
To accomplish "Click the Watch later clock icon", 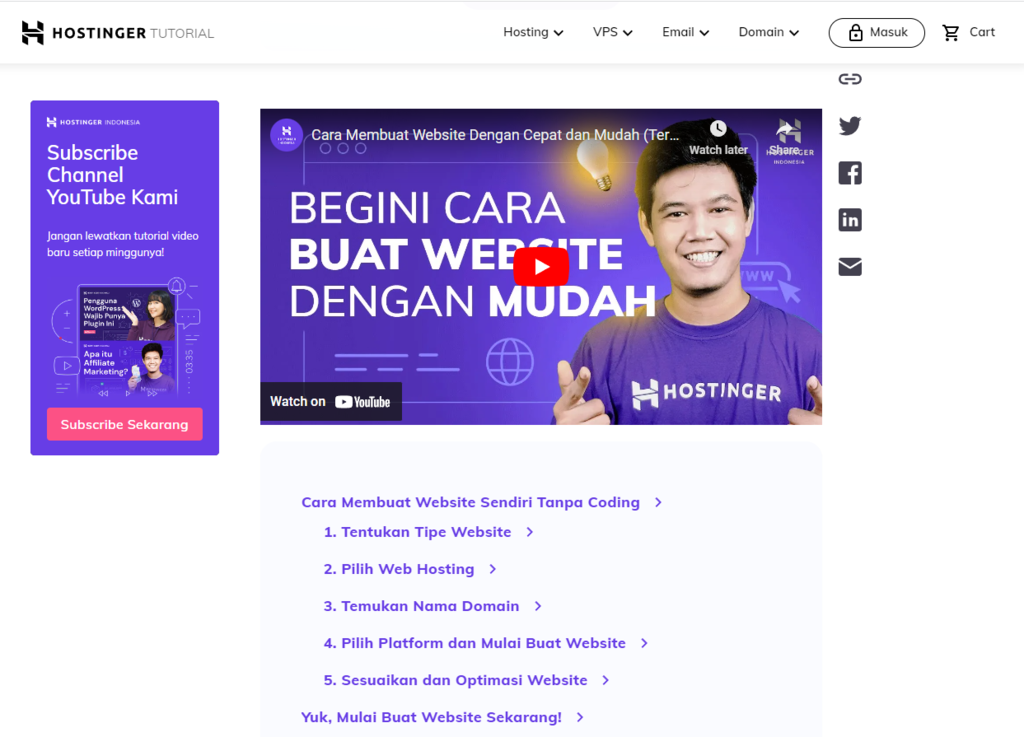I will pos(718,129).
